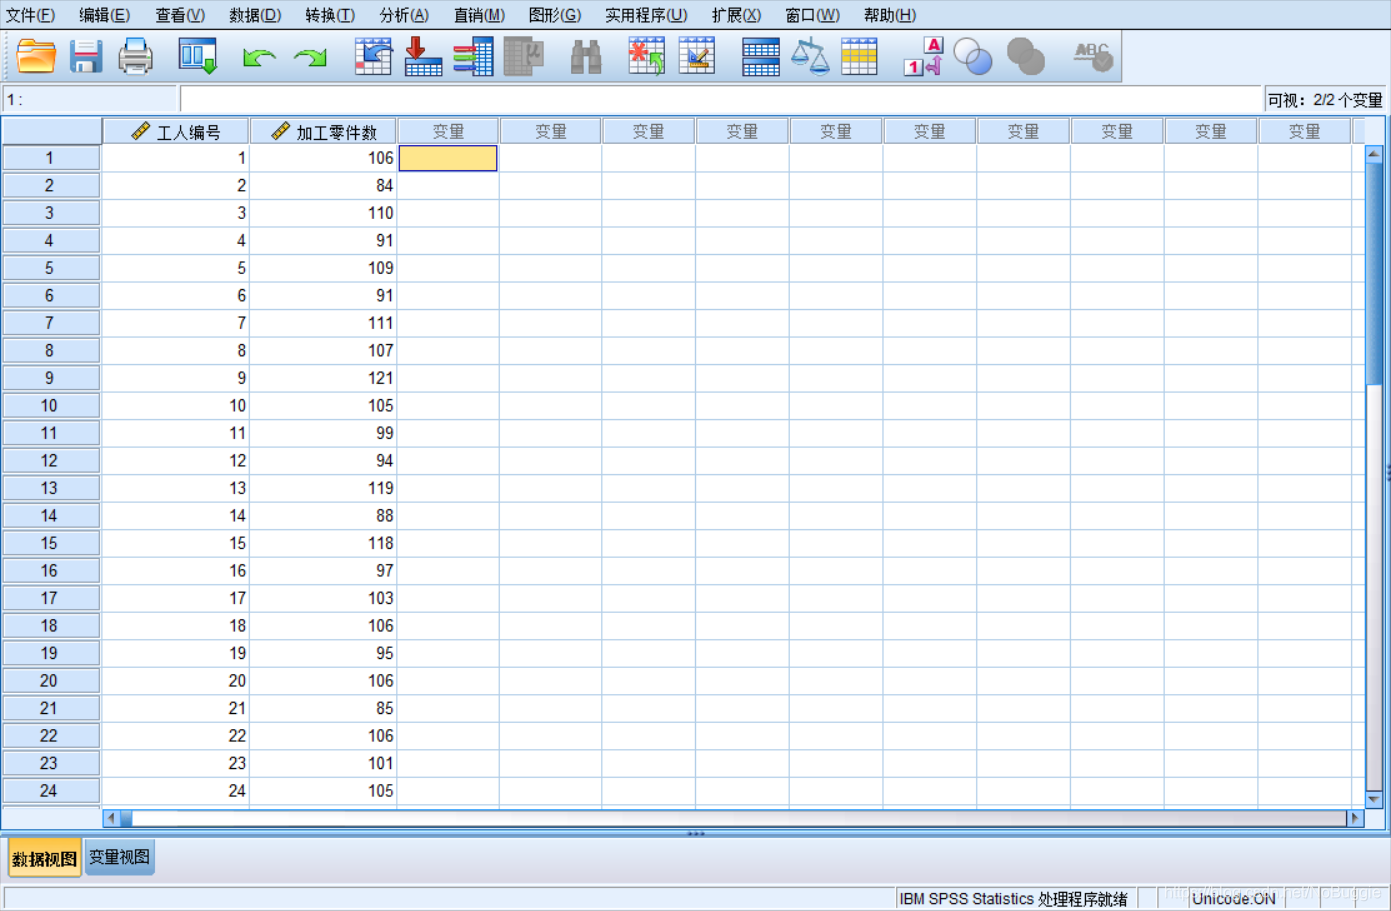This screenshot has height=911, width=1391.
Task: Select cell with value 121
Action: pos(323,378)
